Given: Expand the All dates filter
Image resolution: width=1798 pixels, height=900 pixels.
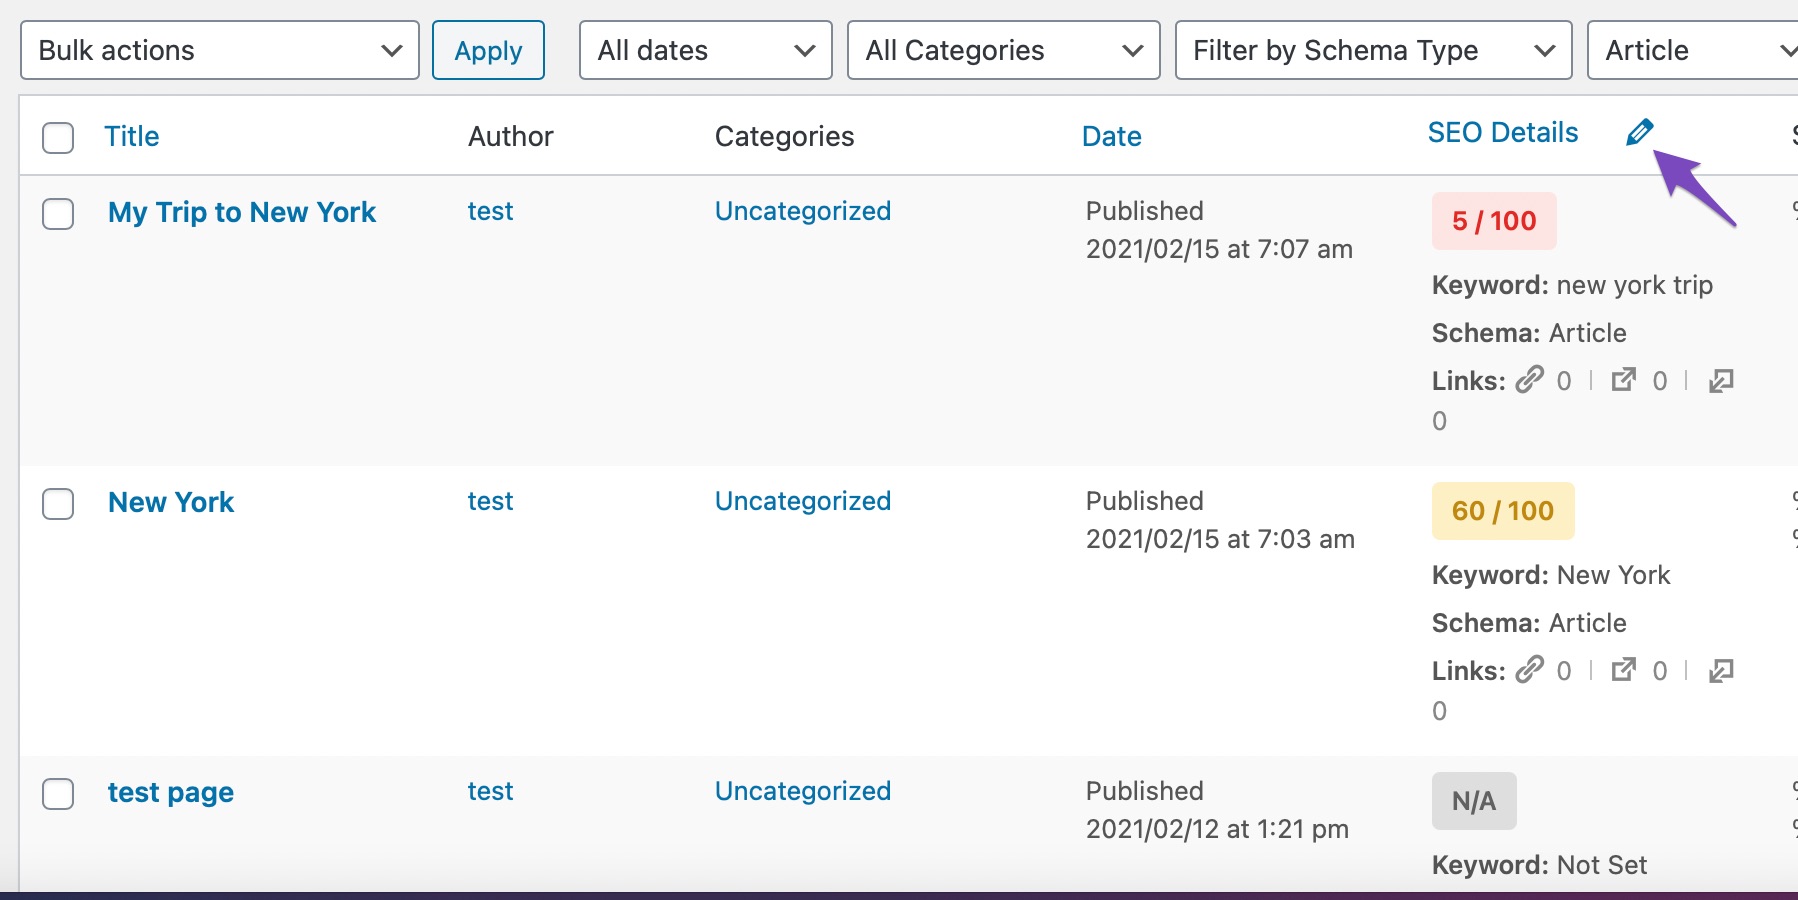Looking at the screenshot, I should click(x=705, y=50).
